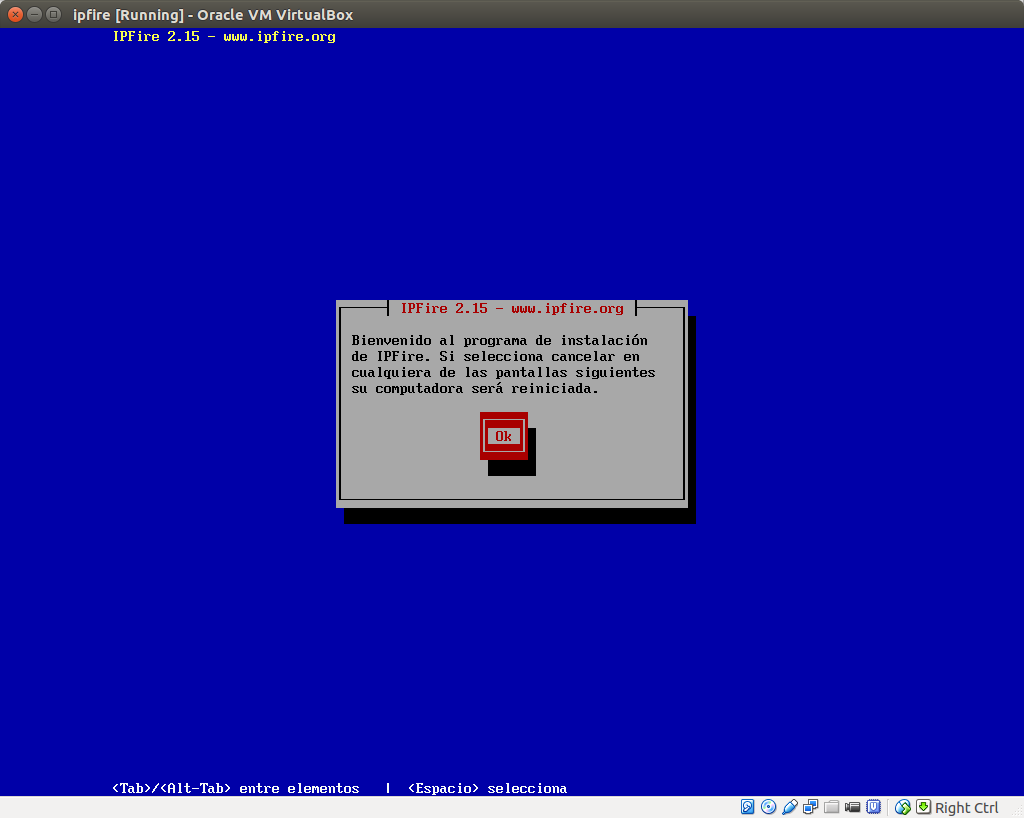Click the shared folders icon in the status bar
Image resolution: width=1024 pixels, height=818 pixels.
tap(831, 807)
